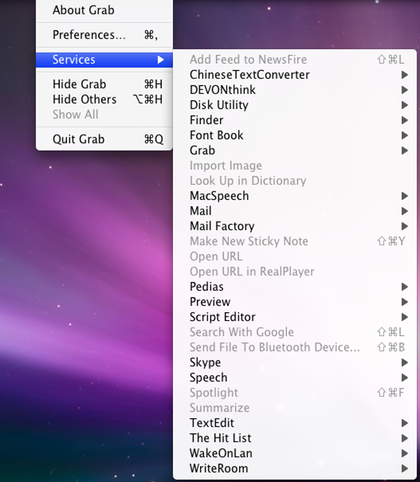Click Send File To Bluetooth Device…
The image size is (420, 482).
(x=295, y=347)
